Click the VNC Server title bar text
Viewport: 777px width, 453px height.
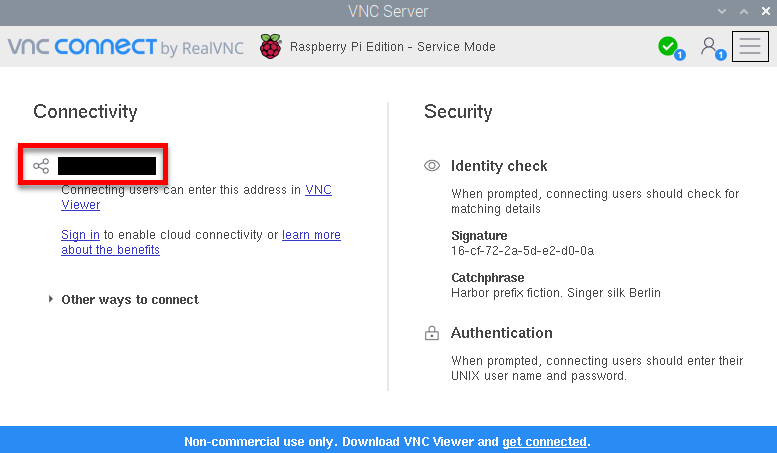tap(388, 11)
